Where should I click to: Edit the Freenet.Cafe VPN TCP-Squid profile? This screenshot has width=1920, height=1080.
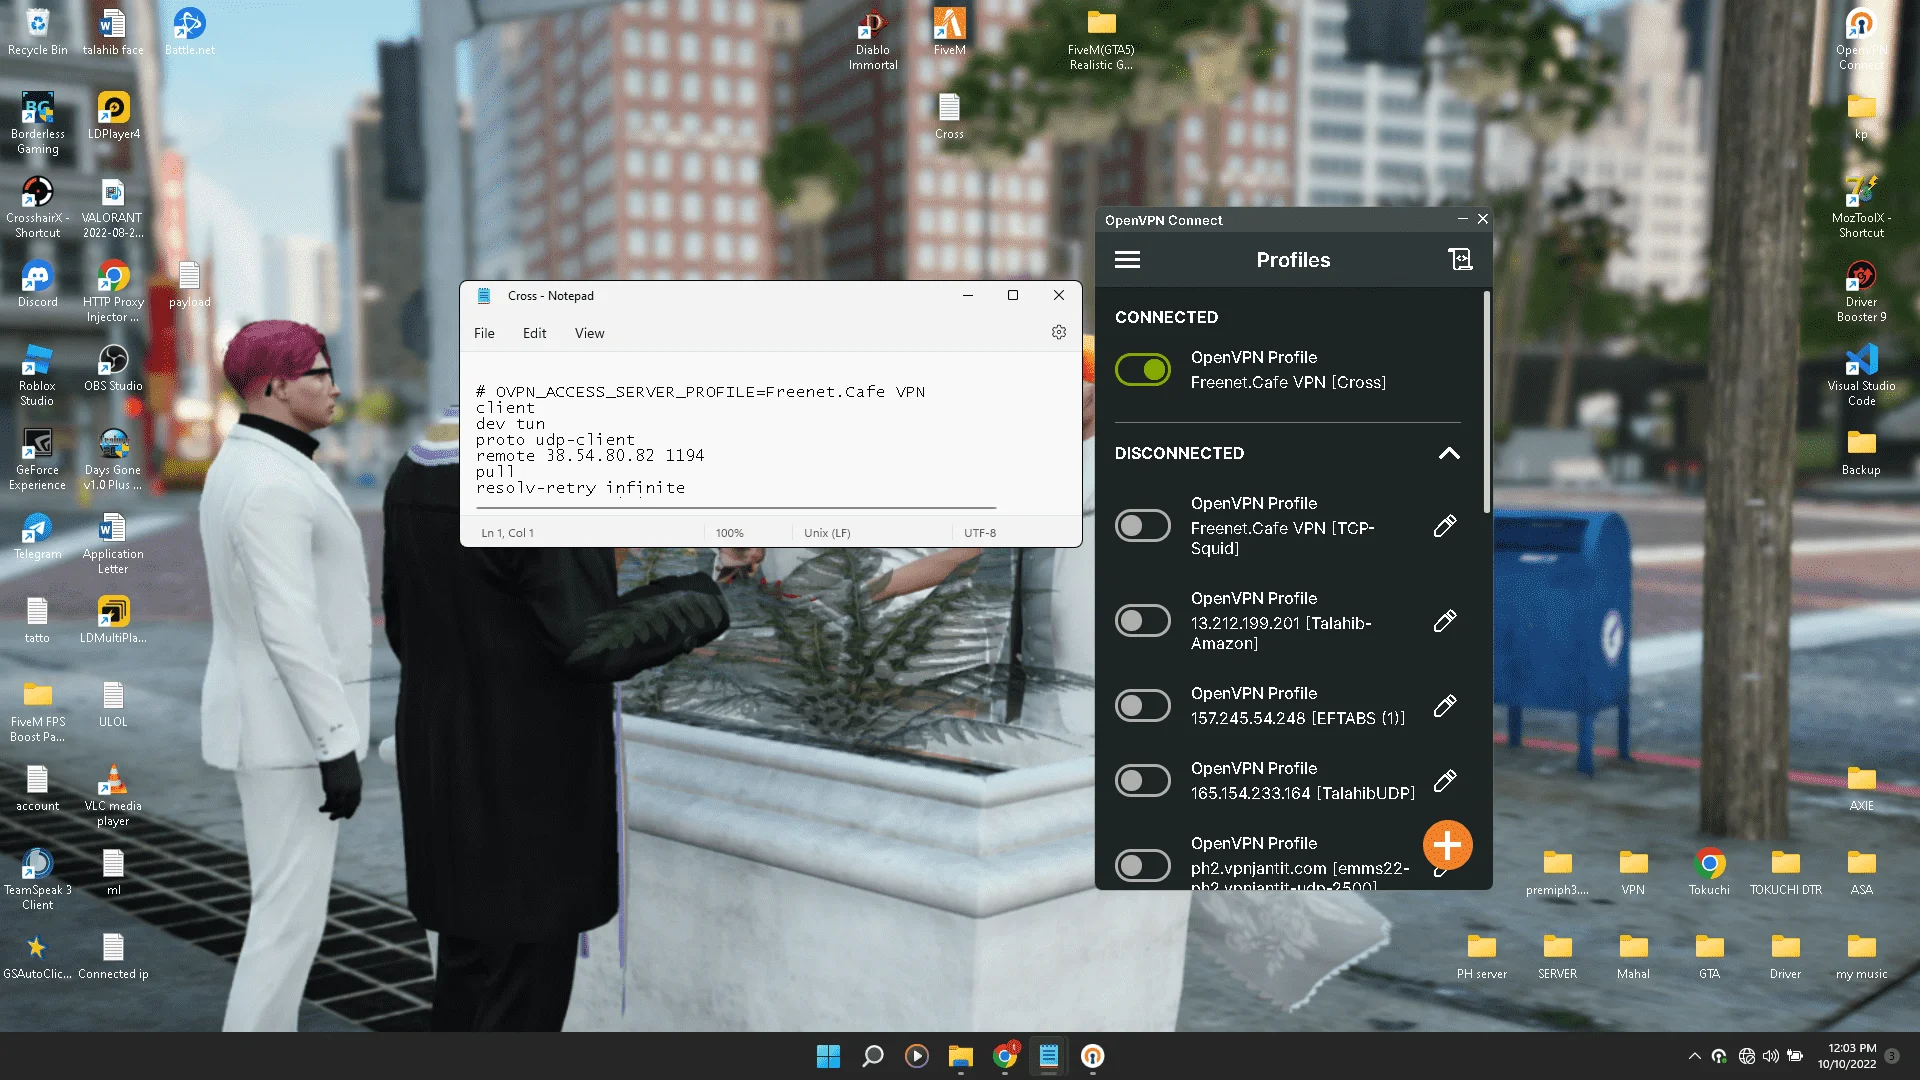click(1445, 526)
